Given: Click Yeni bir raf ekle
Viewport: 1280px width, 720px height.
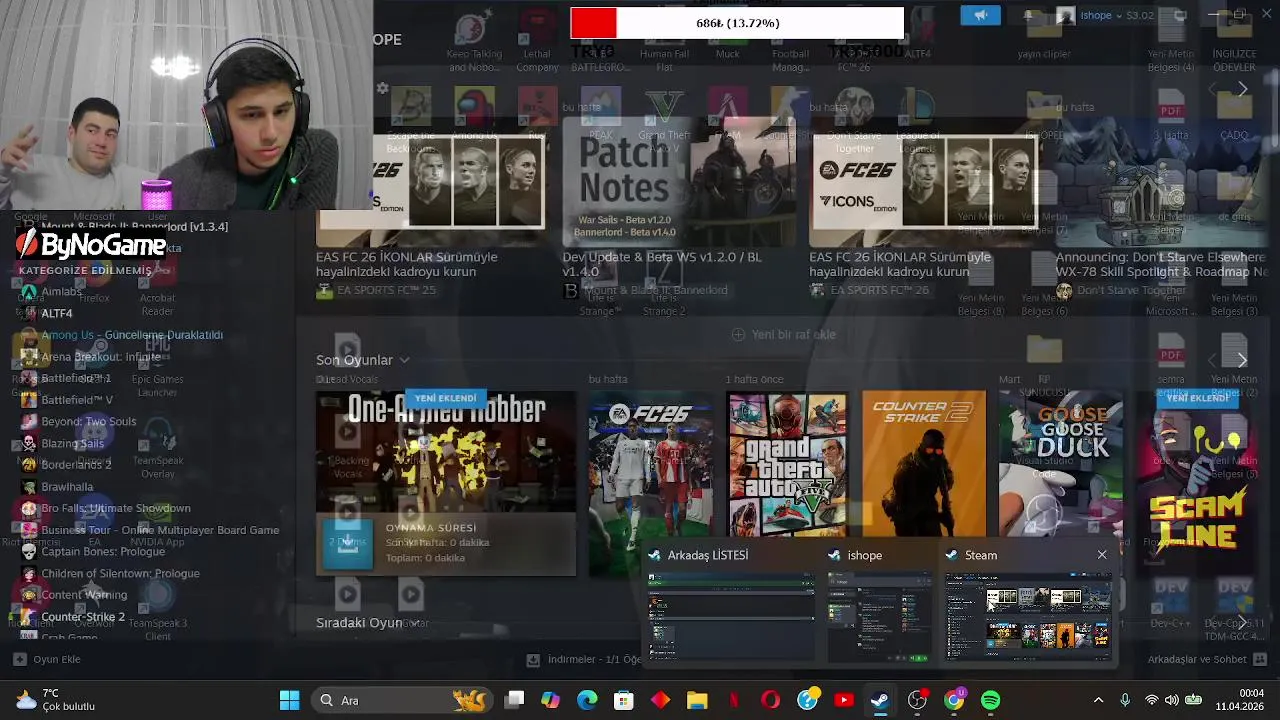Looking at the screenshot, I should (x=784, y=335).
